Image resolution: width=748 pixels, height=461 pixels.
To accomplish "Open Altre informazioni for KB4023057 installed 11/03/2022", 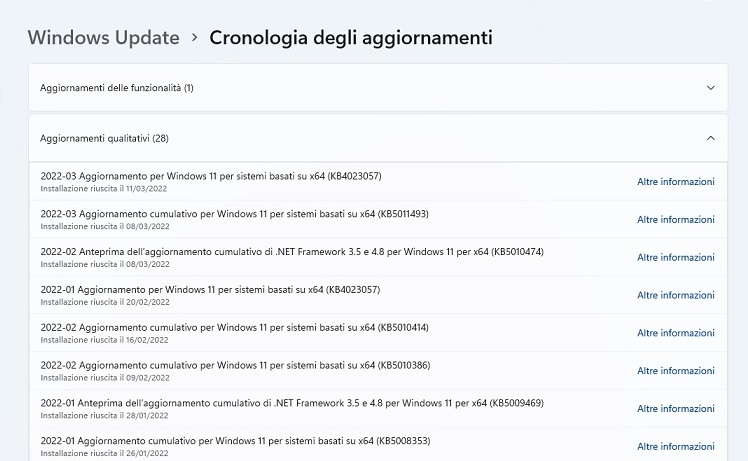I will pos(675,181).
